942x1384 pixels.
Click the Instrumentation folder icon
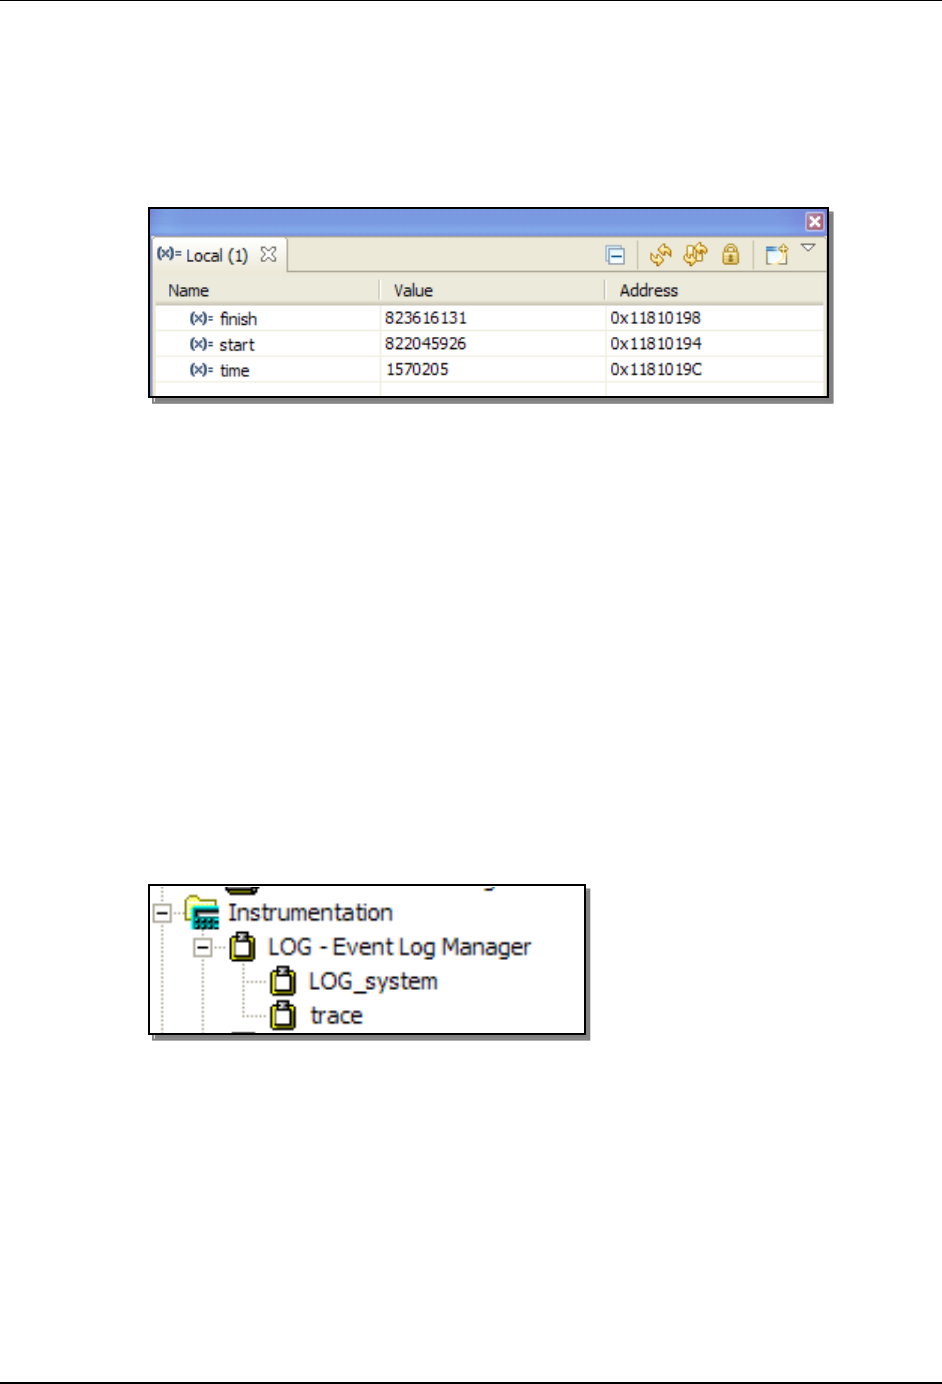(x=203, y=913)
